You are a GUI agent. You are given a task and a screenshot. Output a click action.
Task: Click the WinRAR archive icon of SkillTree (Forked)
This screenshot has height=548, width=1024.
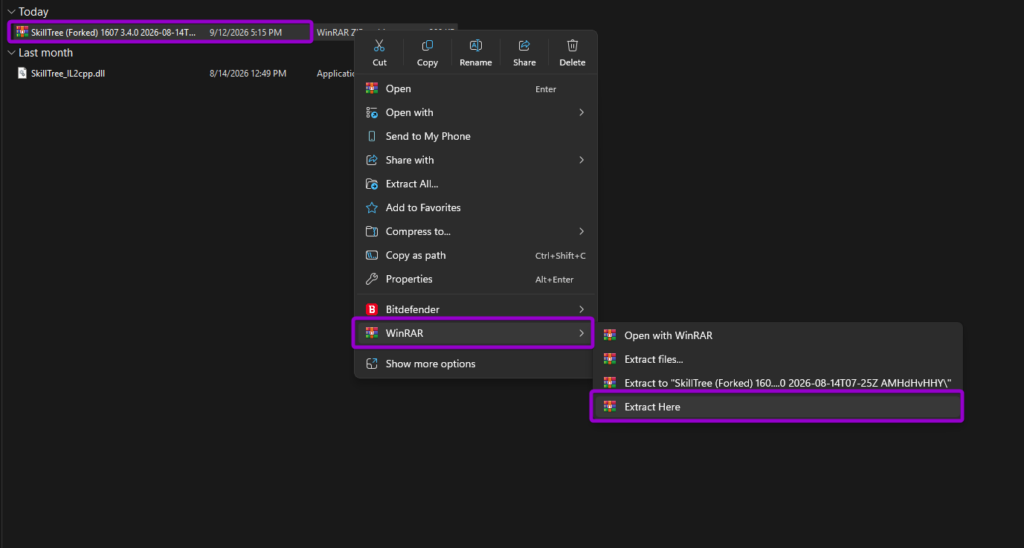pos(22,32)
